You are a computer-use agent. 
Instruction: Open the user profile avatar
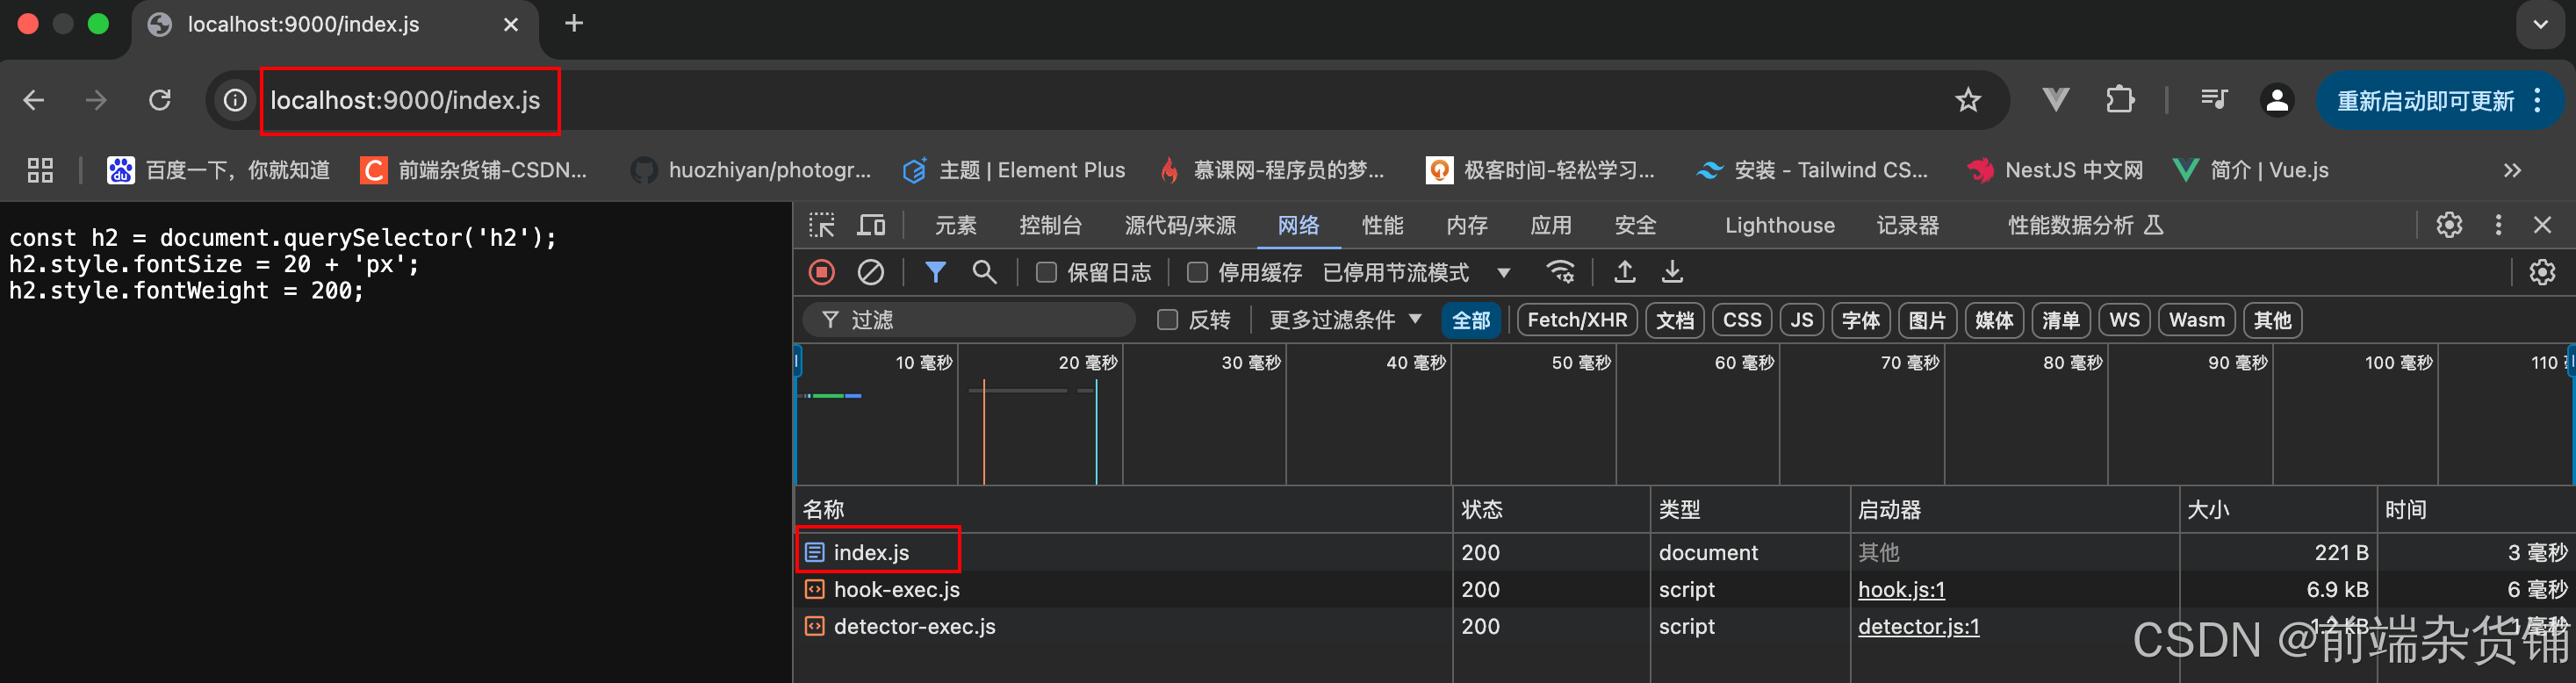click(x=2277, y=100)
